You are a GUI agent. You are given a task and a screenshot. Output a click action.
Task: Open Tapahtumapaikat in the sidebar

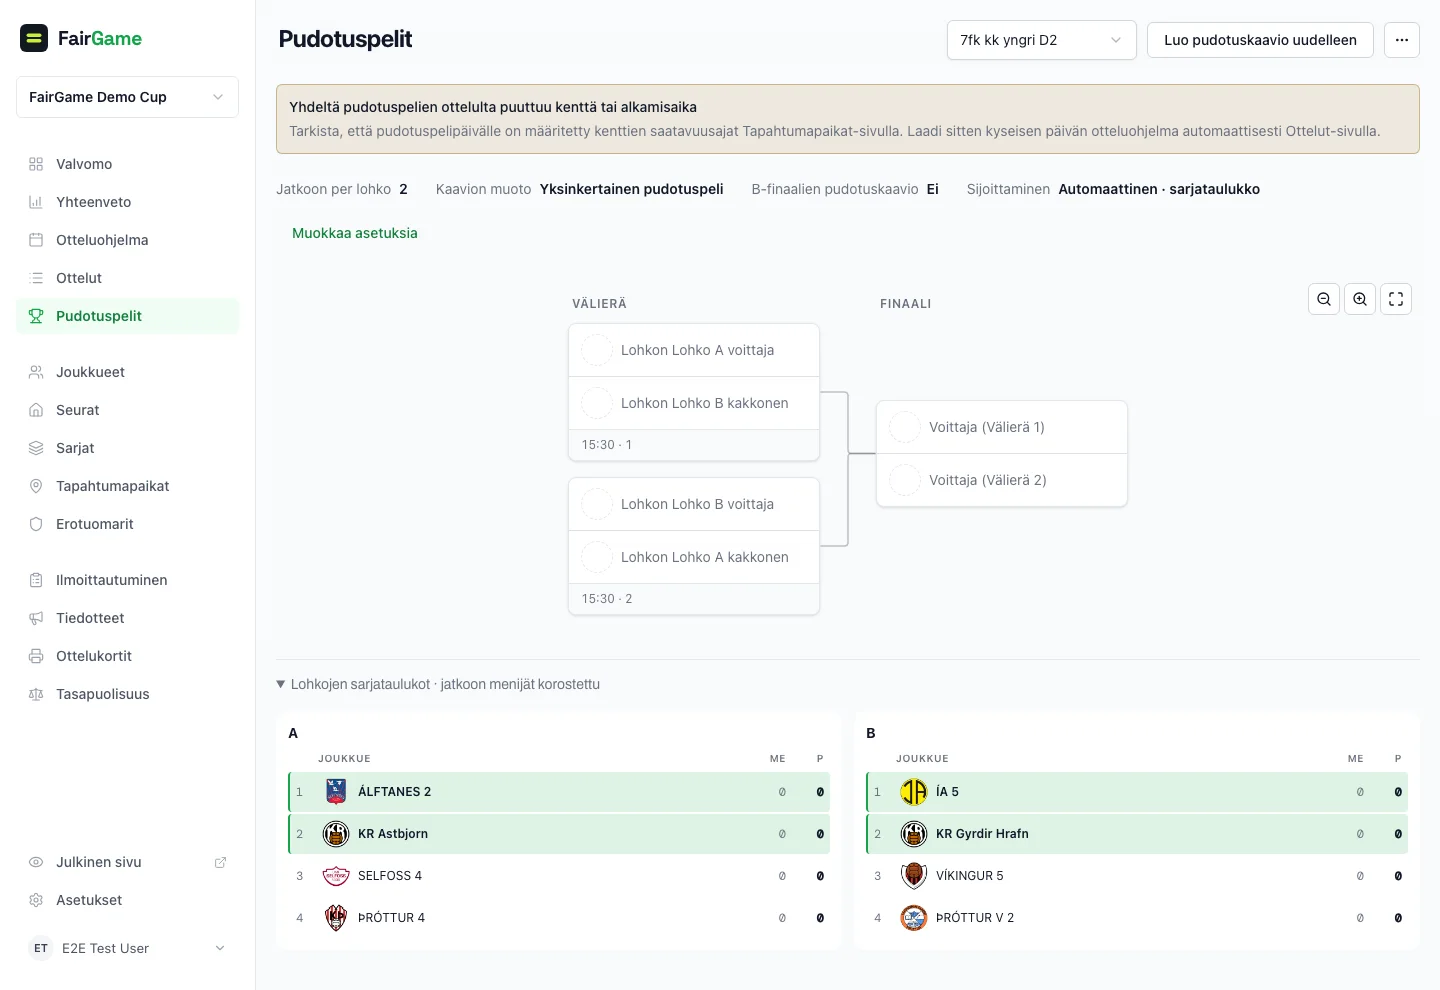(127, 486)
